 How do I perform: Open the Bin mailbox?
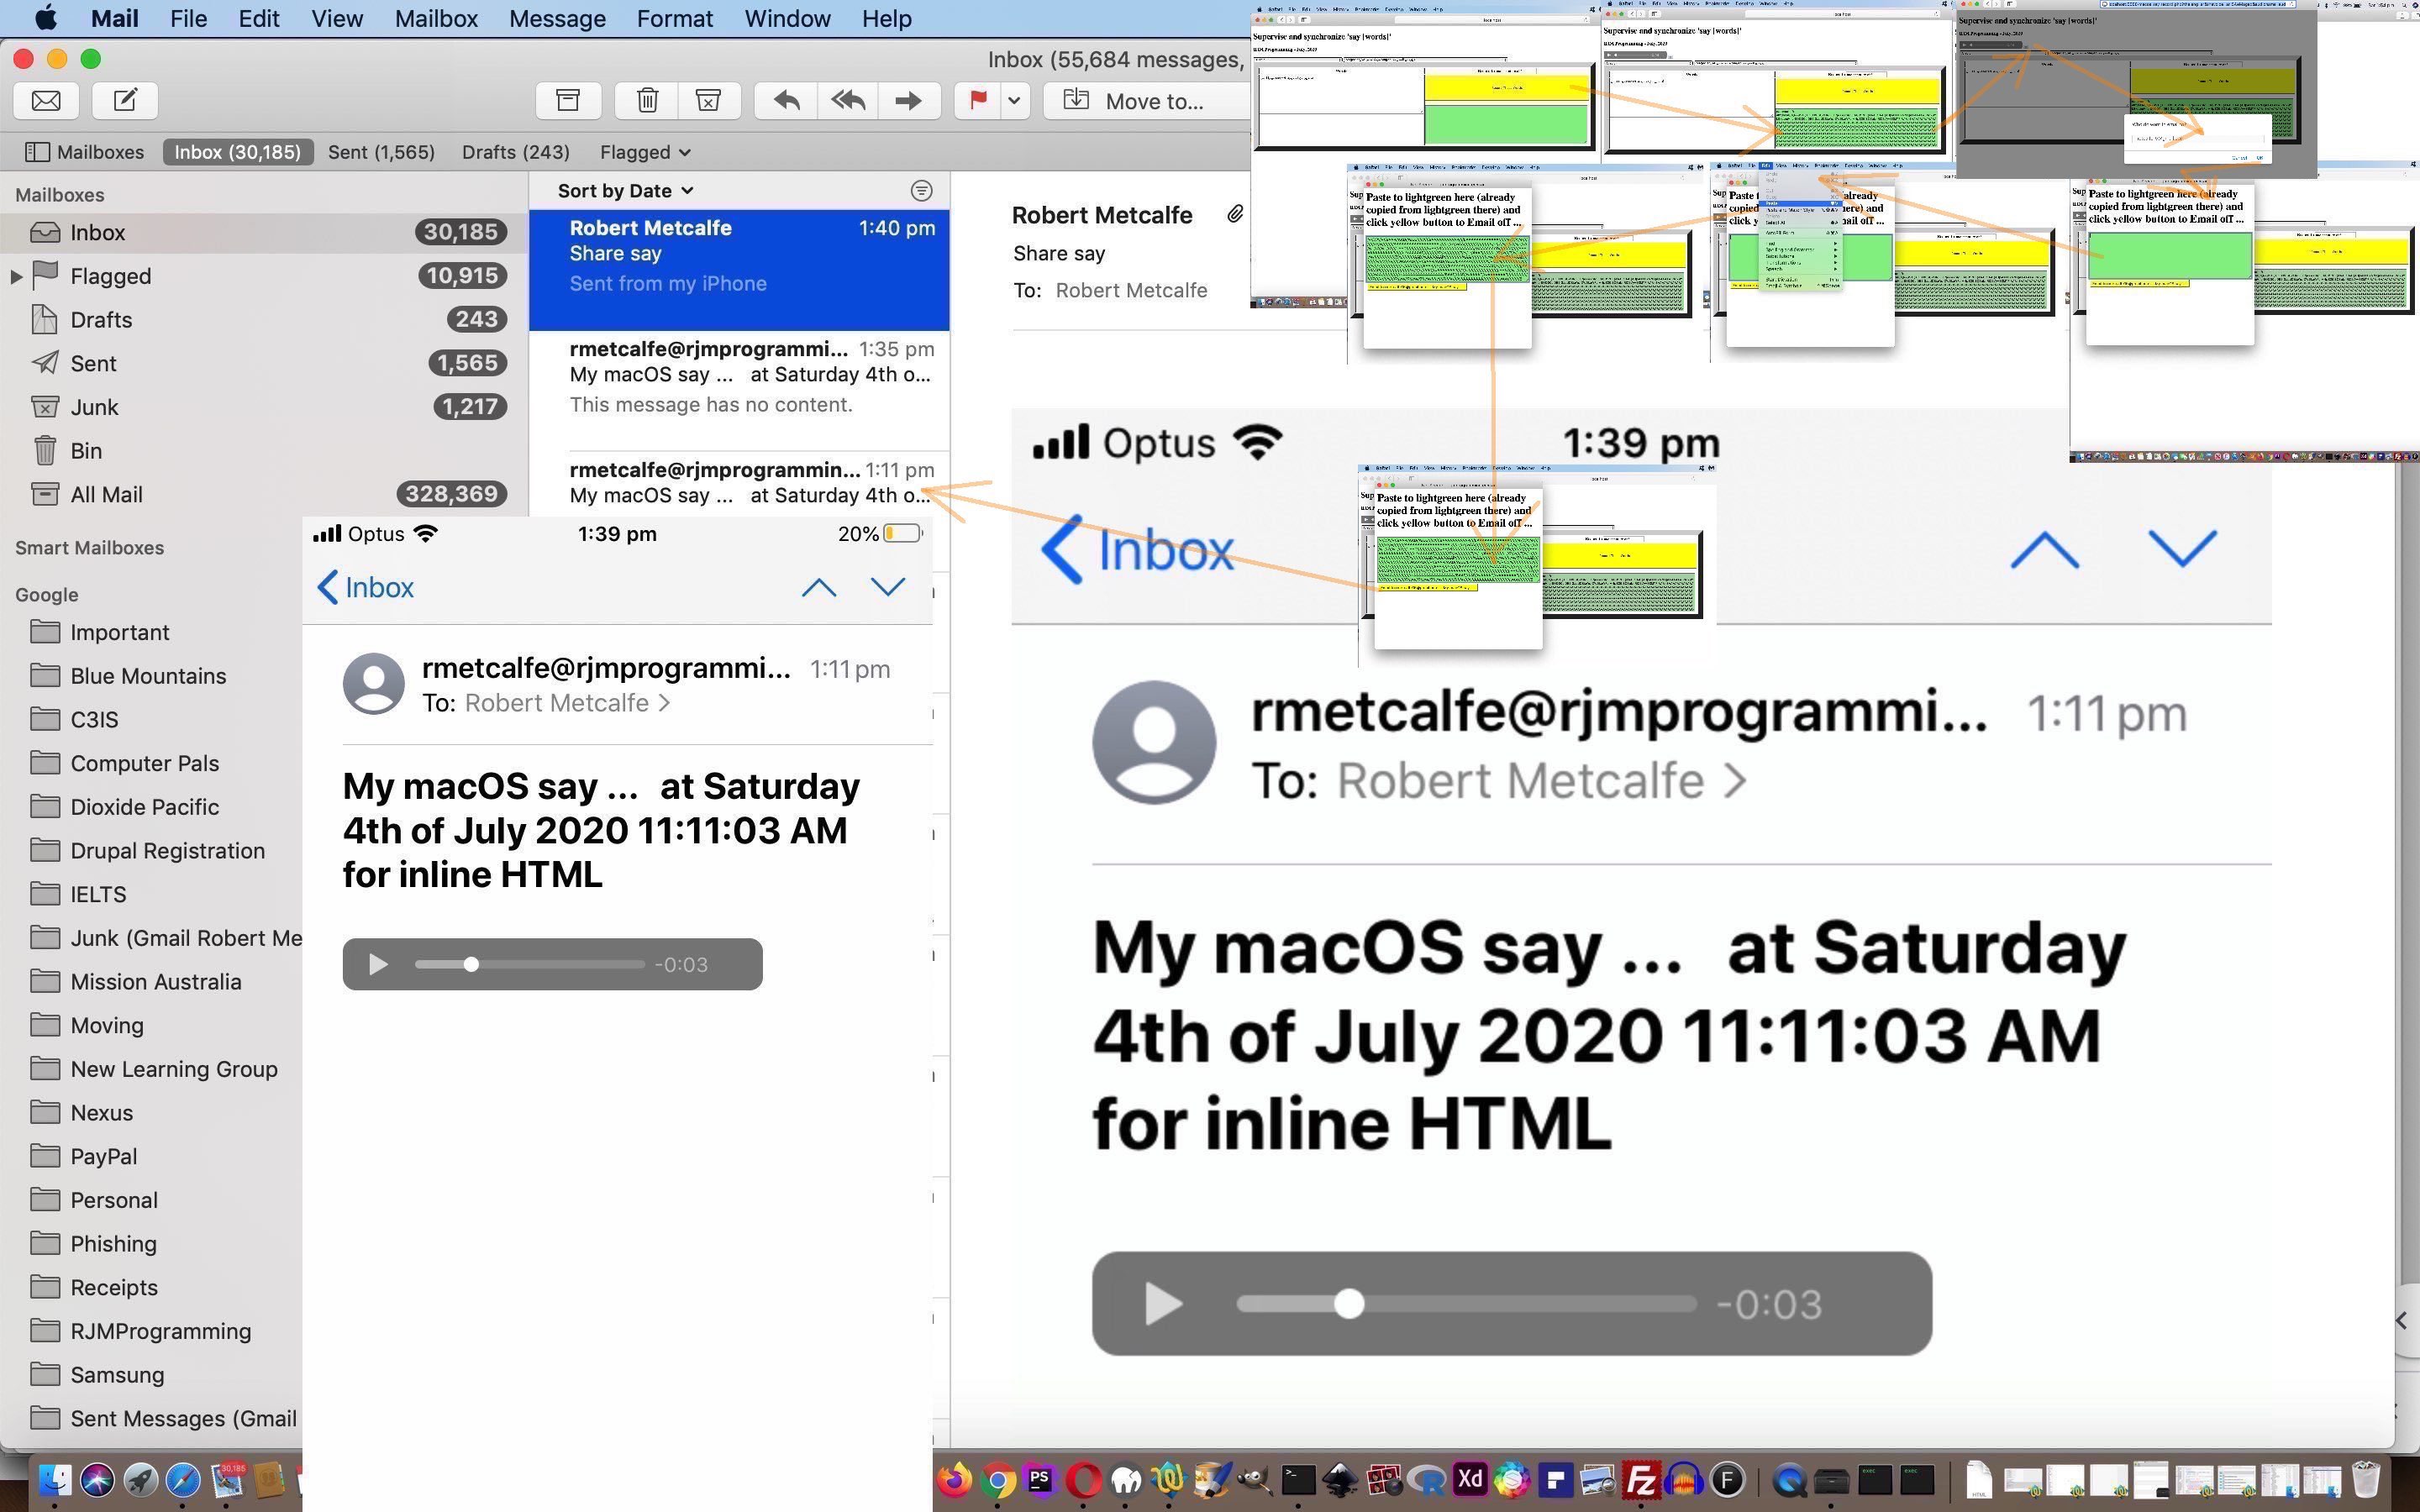click(264, 451)
